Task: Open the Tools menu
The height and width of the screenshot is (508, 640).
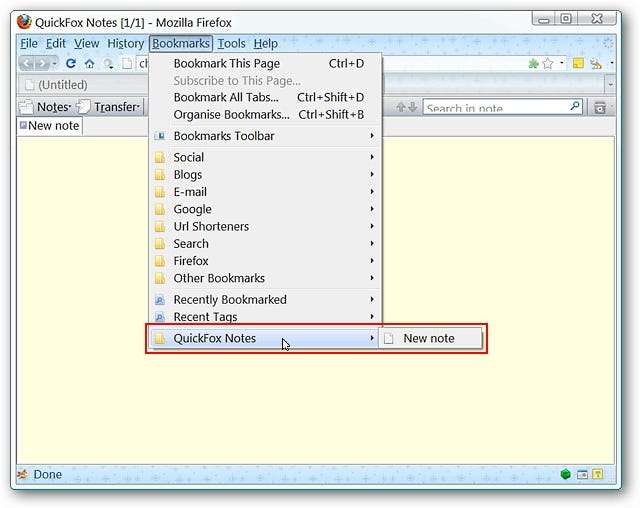Action: pos(231,43)
